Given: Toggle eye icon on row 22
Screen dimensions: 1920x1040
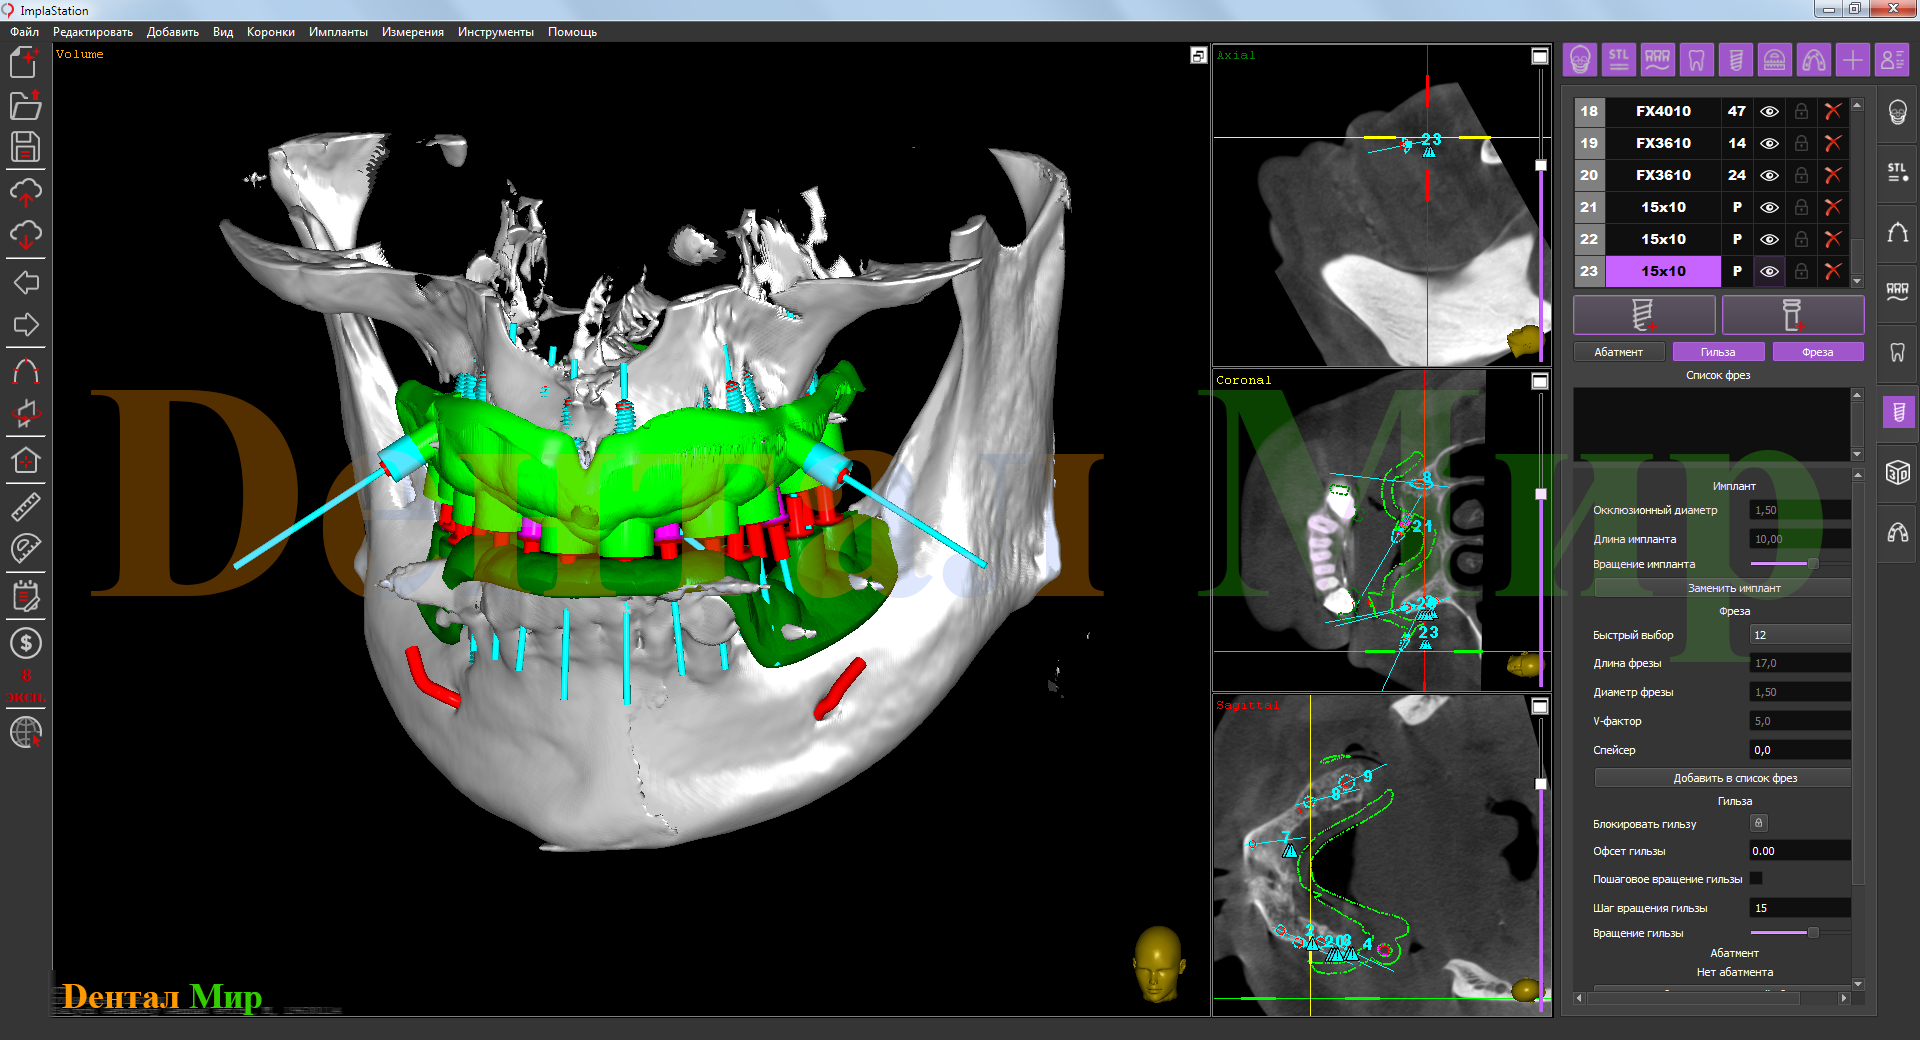Looking at the screenshot, I should [1769, 239].
